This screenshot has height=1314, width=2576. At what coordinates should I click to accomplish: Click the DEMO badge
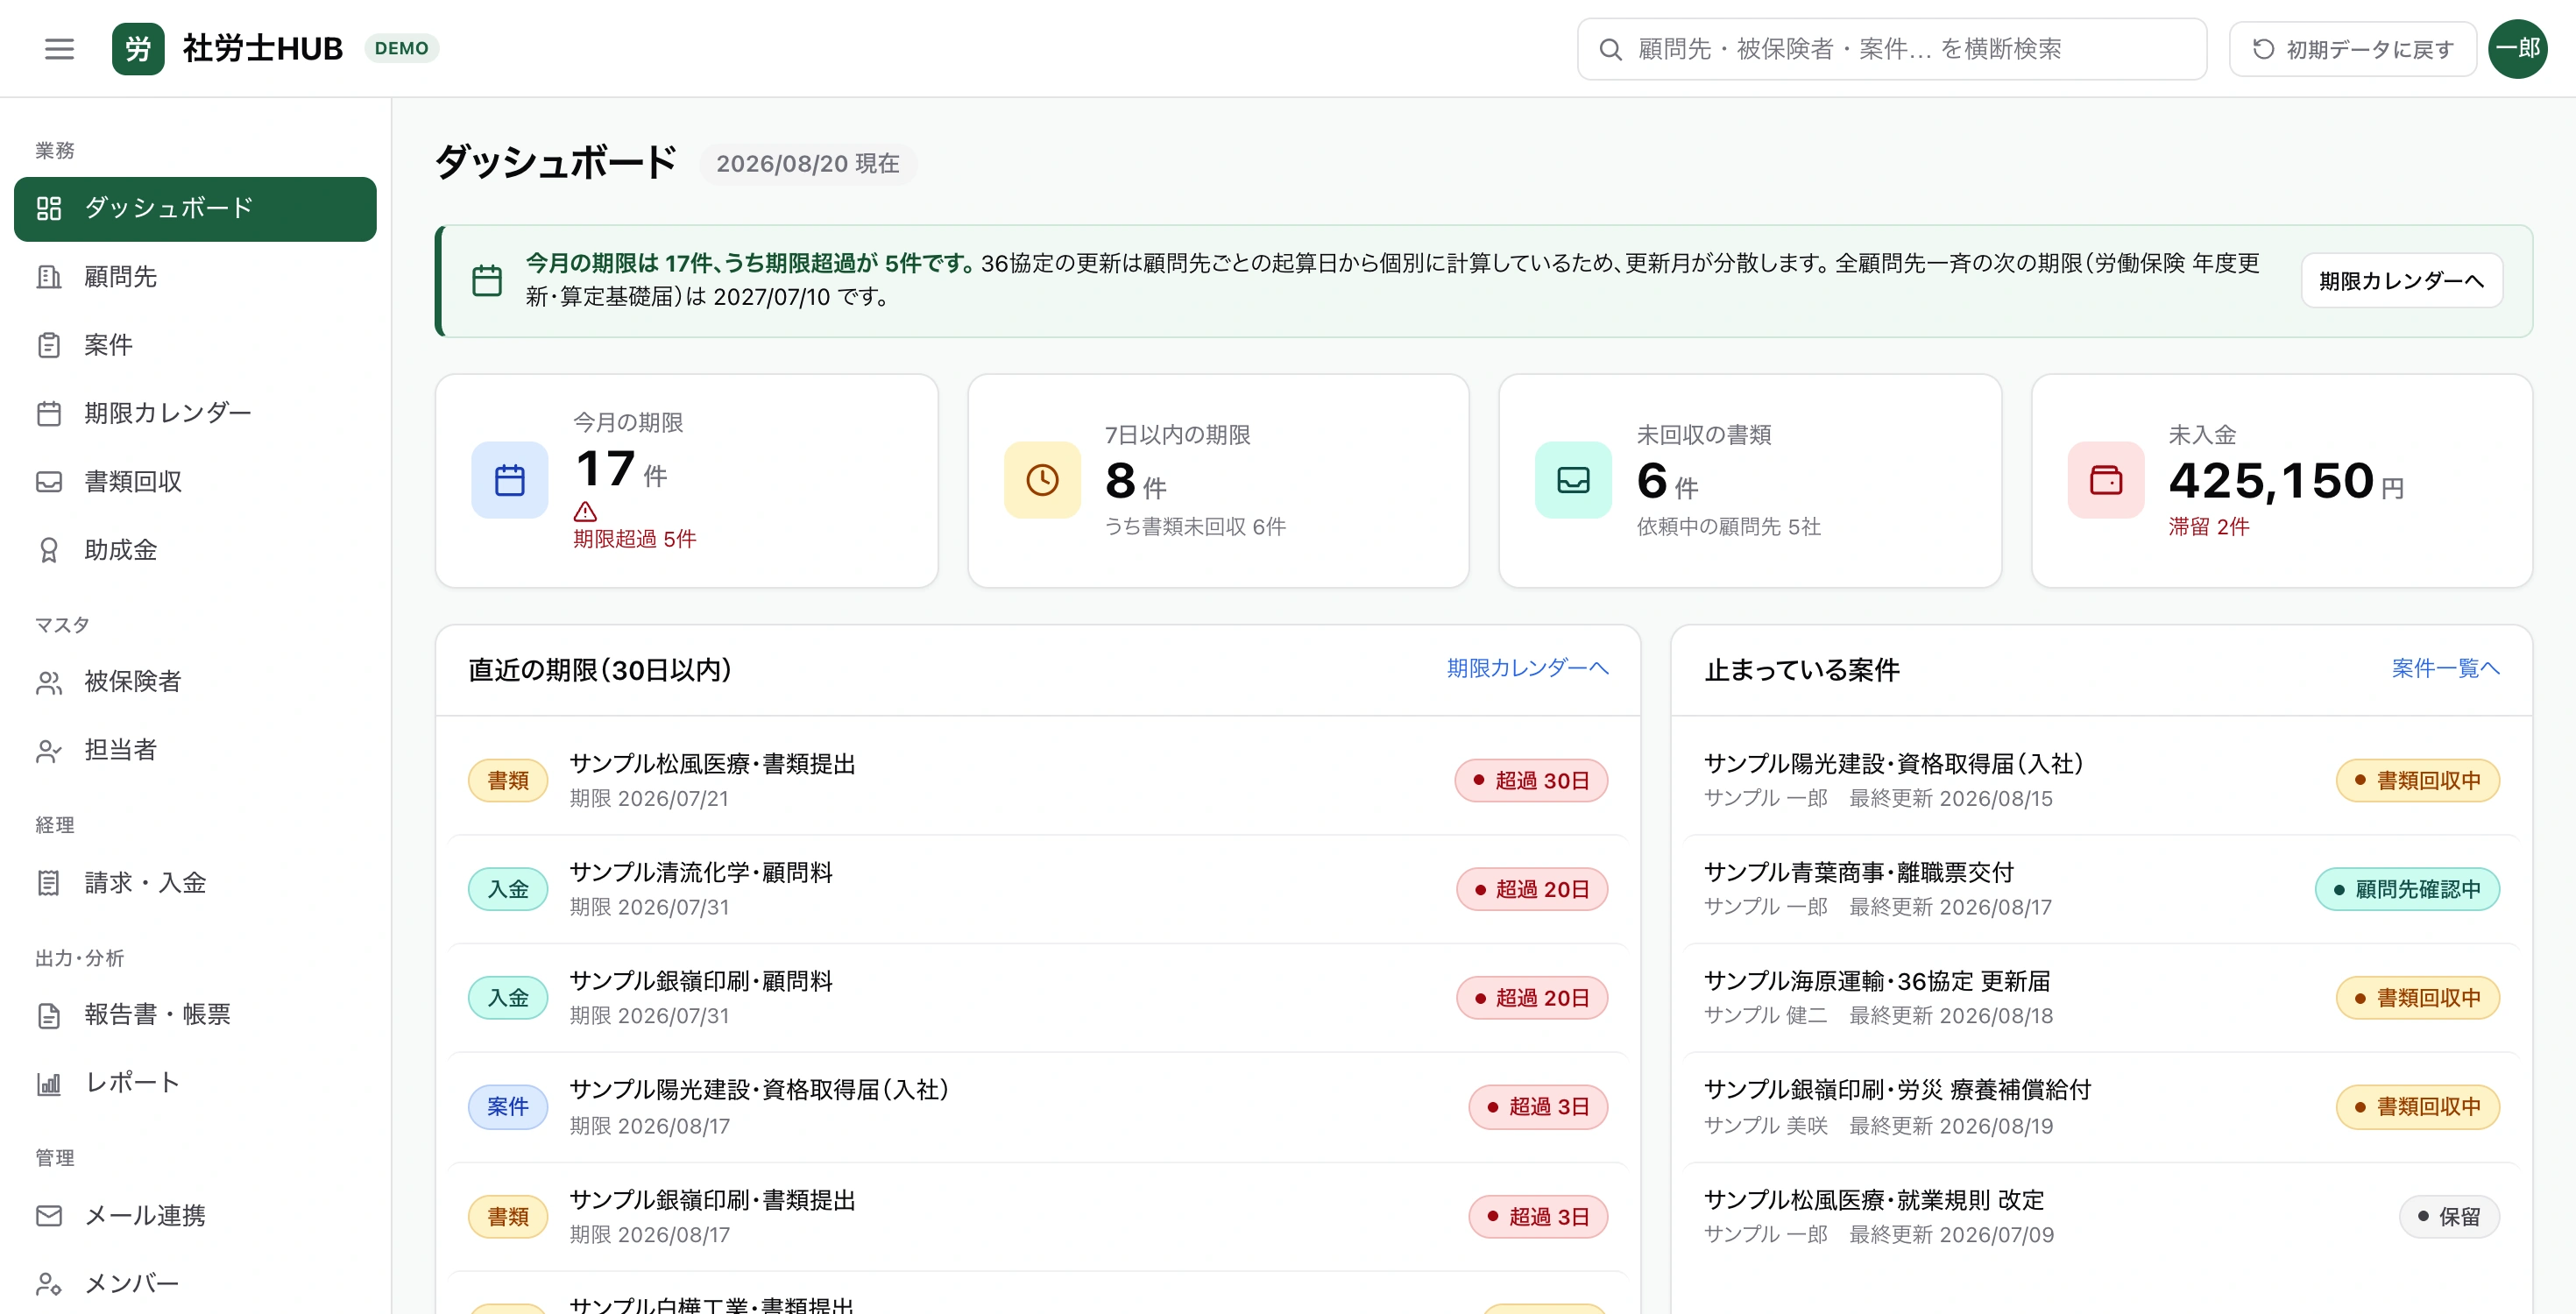coord(401,48)
